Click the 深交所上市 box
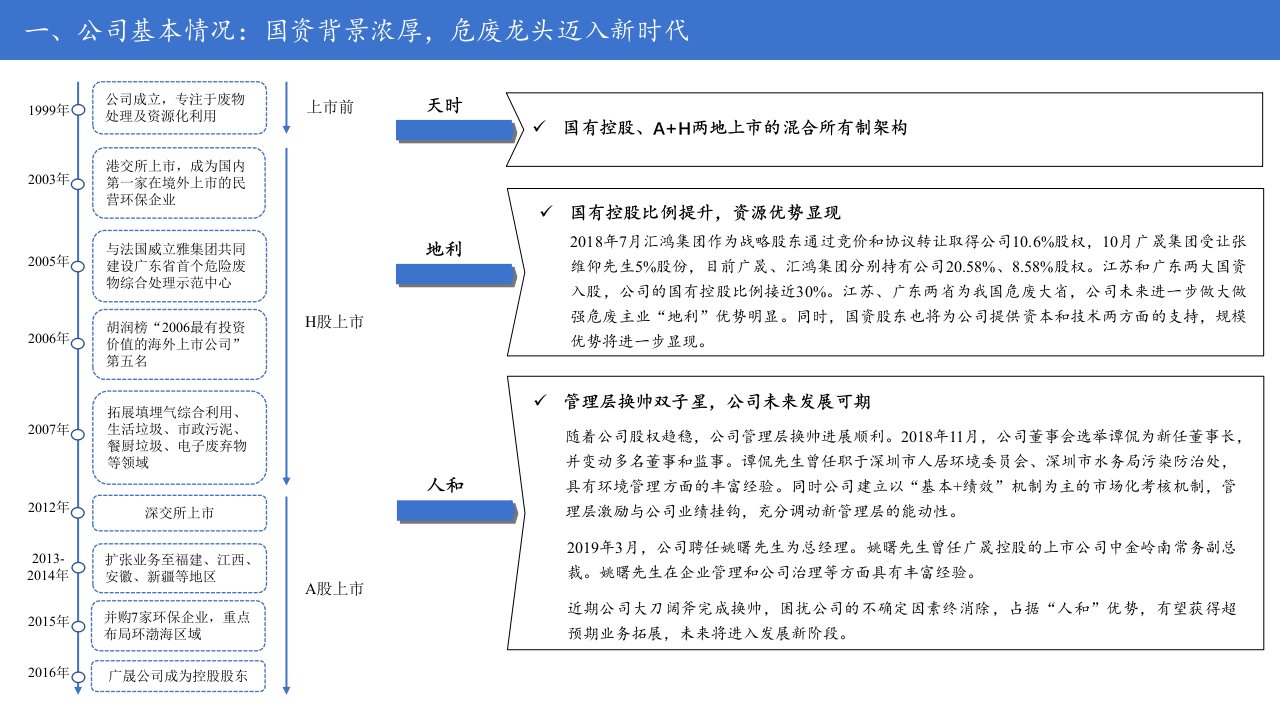This screenshot has width=1280, height=720. [179, 513]
